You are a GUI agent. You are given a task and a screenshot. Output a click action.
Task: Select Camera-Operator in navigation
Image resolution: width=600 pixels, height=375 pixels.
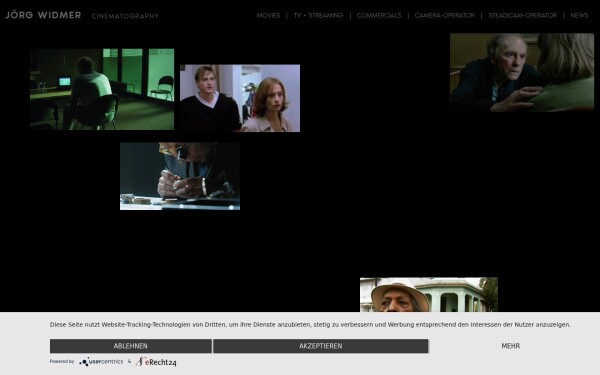coord(445,16)
